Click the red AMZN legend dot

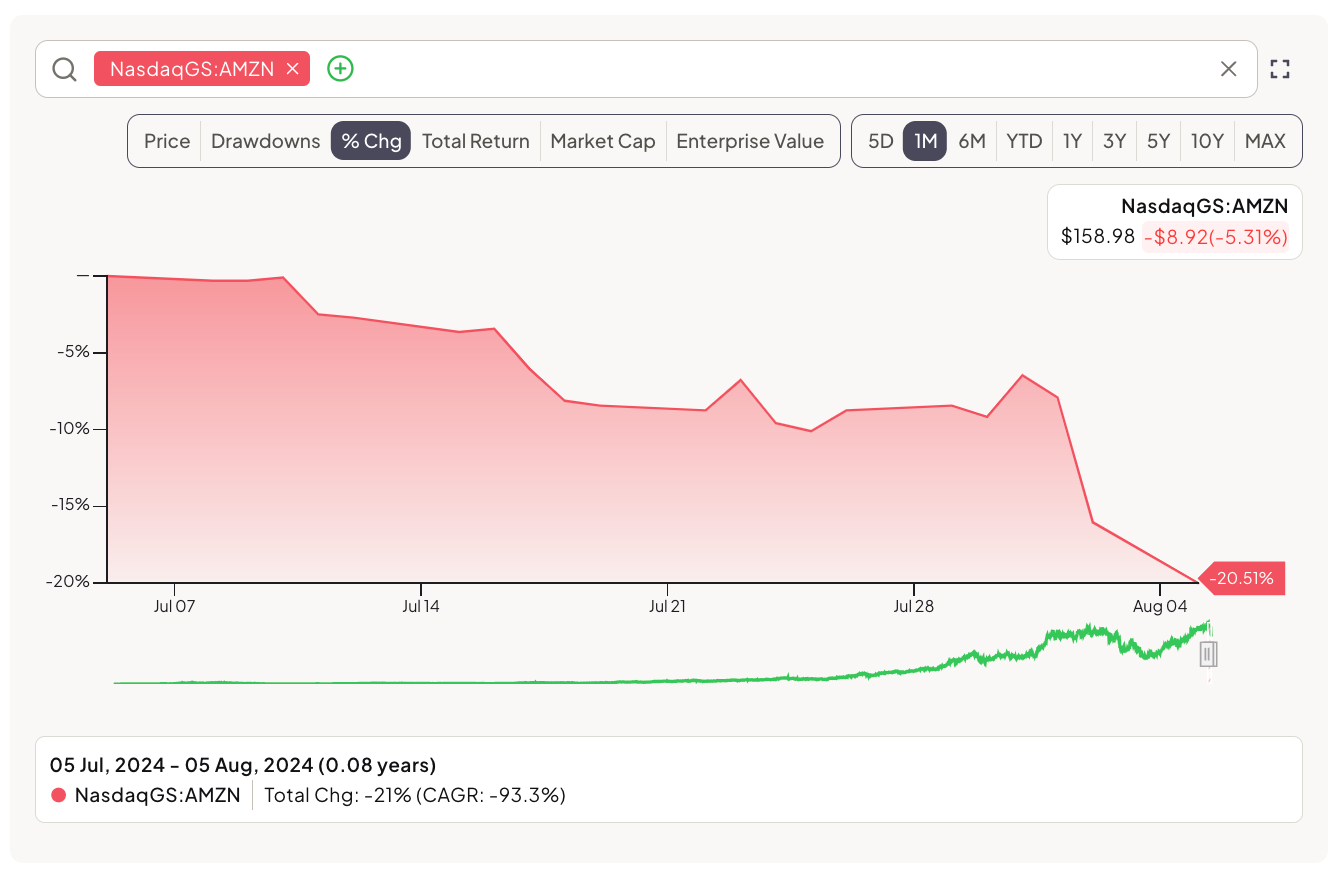pos(58,796)
